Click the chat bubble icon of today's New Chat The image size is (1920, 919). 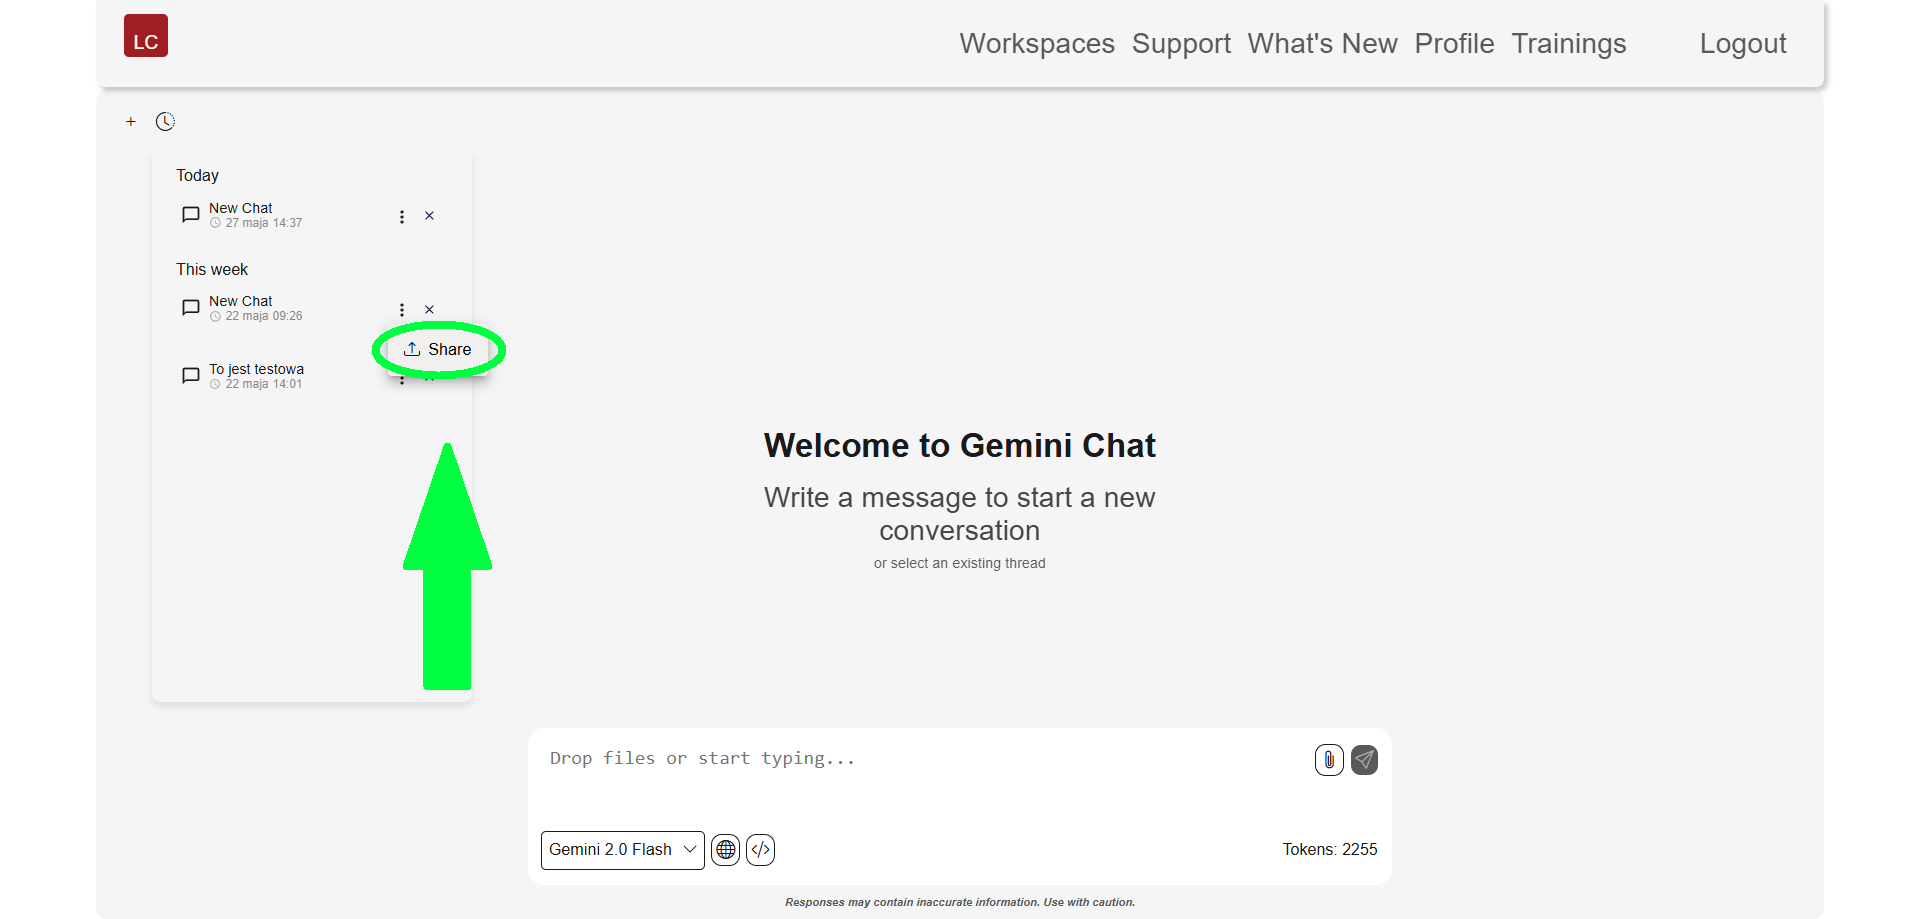coord(191,215)
